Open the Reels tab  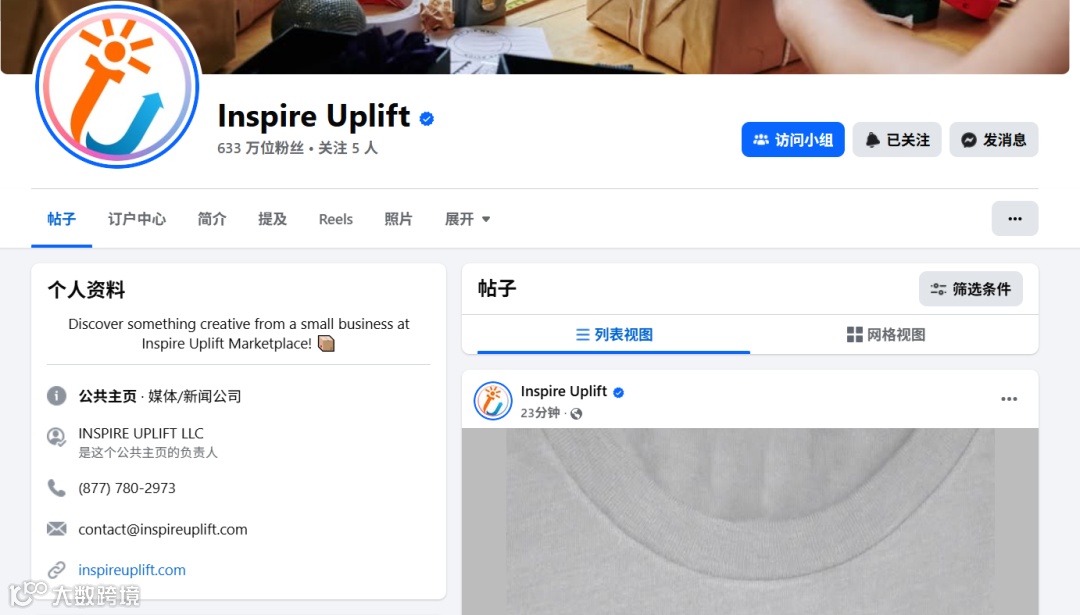tap(335, 219)
